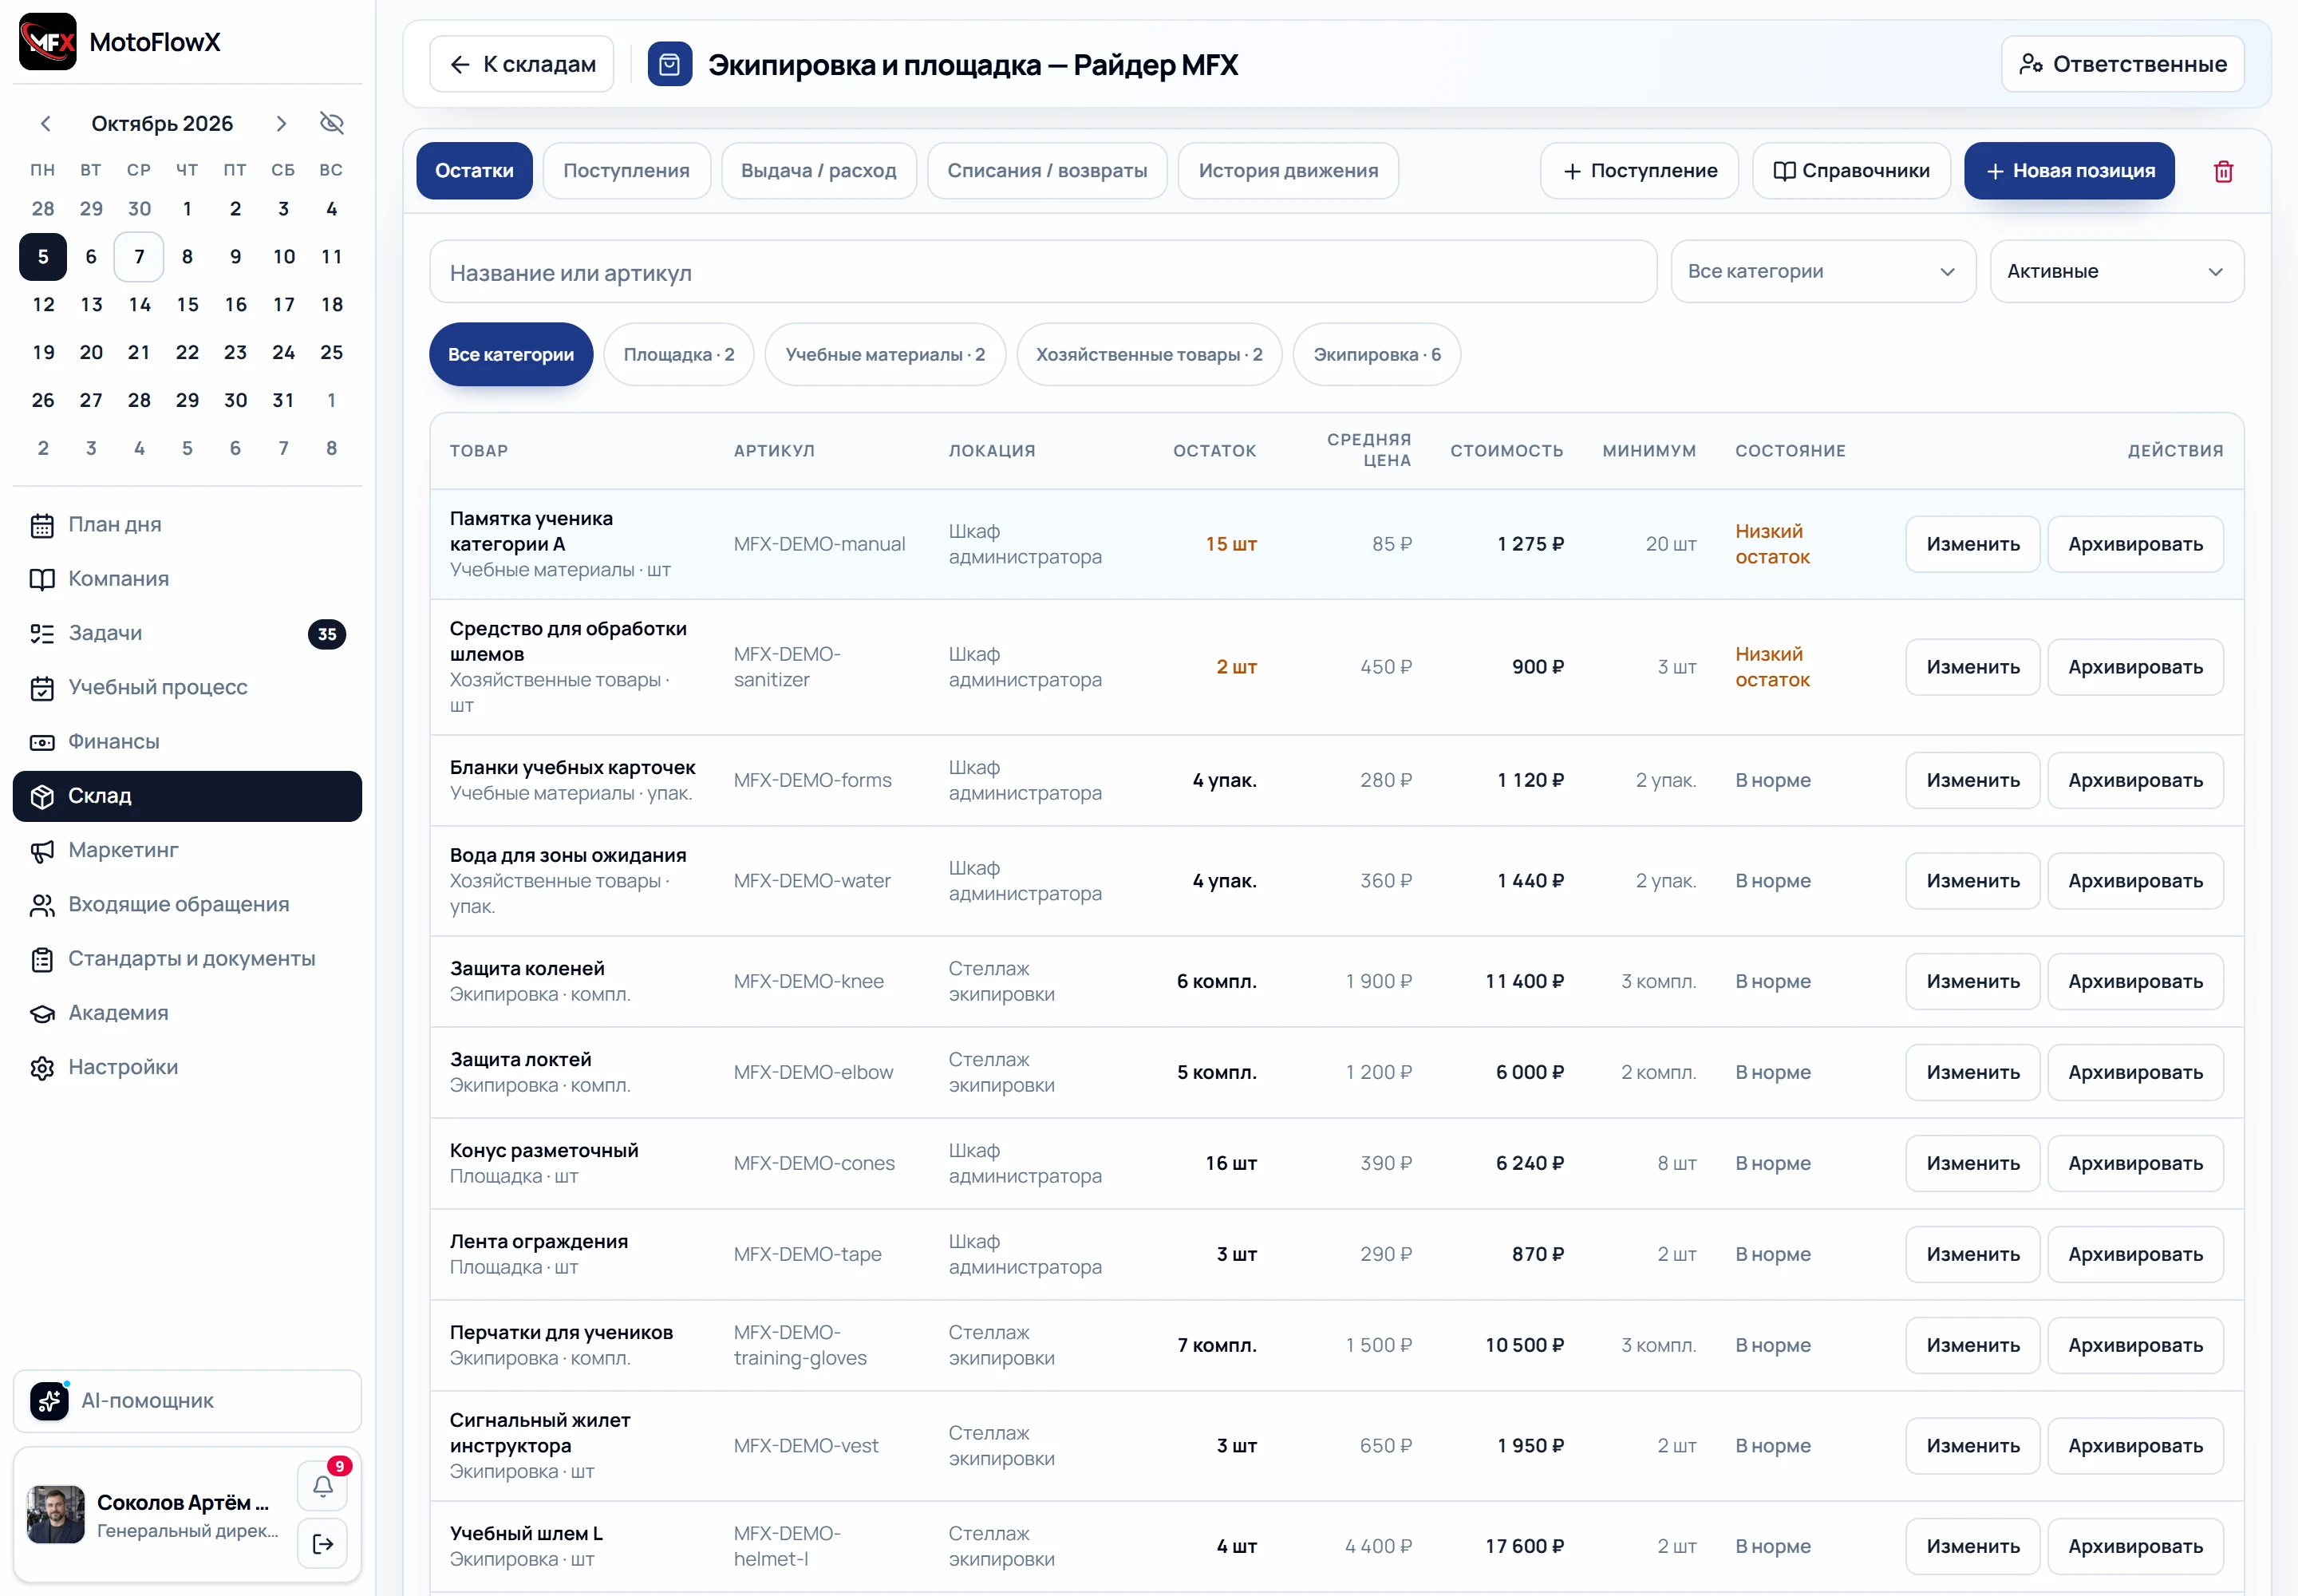This screenshot has height=1596, width=2298.
Task: Switch to the История движения tab
Action: click(x=1288, y=171)
